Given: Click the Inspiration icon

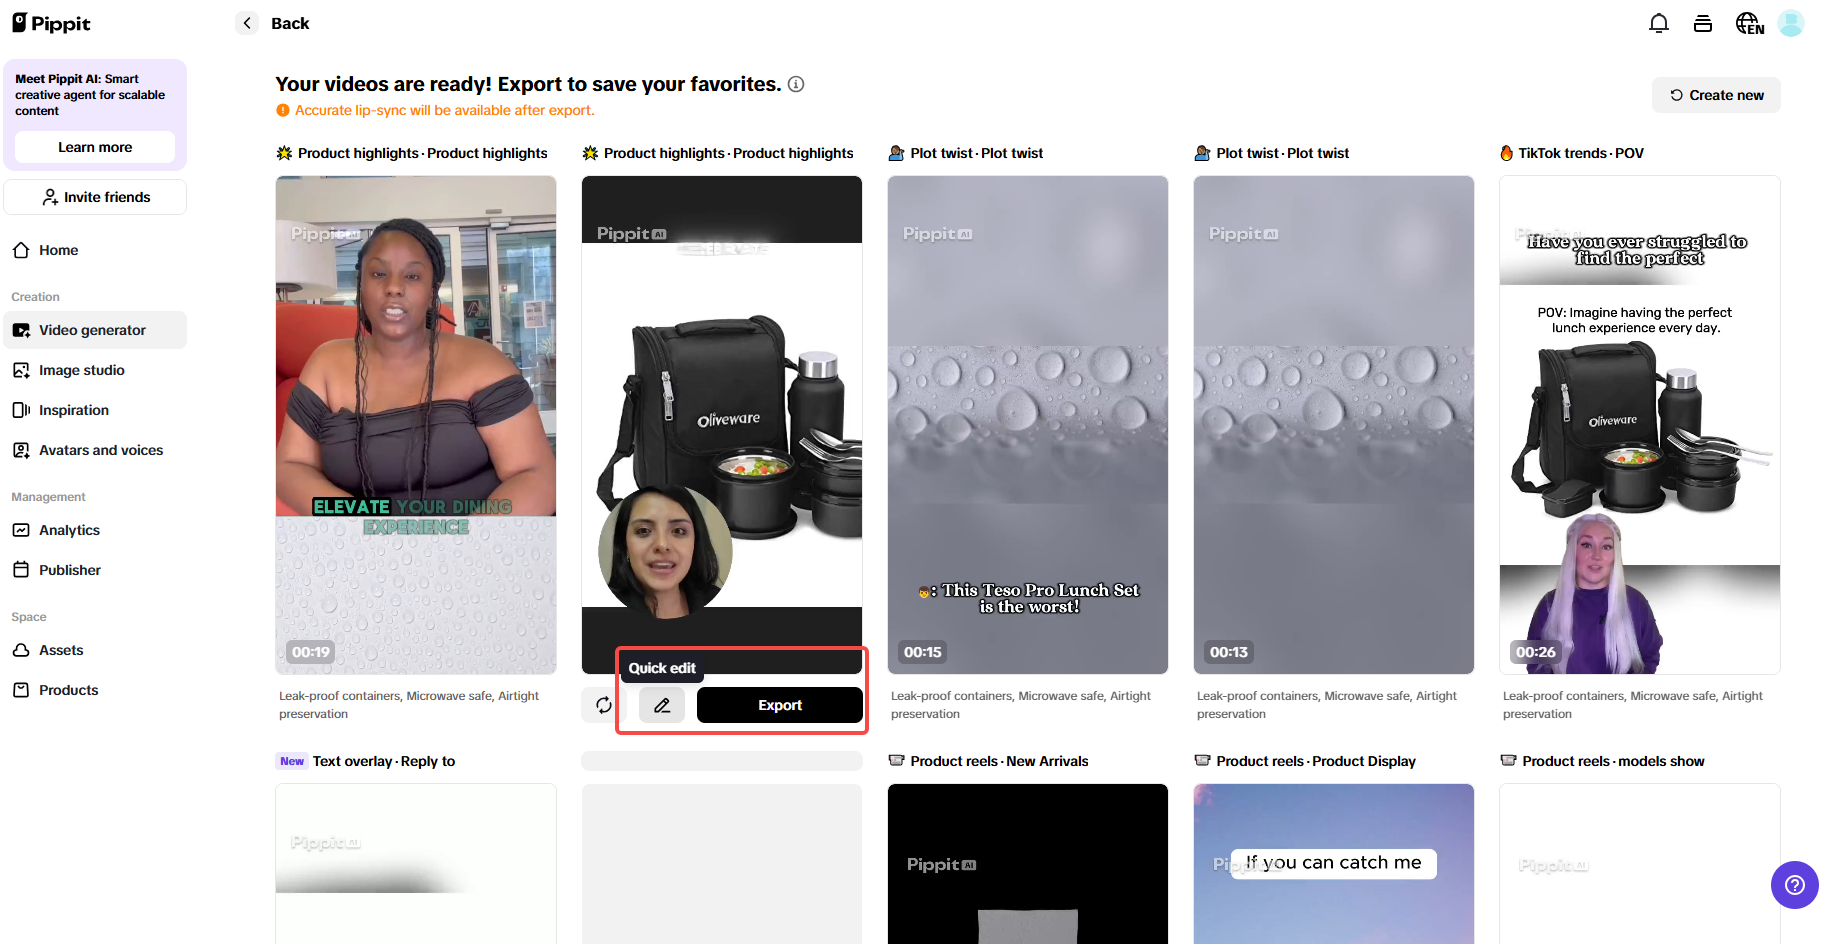Looking at the screenshot, I should [21, 410].
